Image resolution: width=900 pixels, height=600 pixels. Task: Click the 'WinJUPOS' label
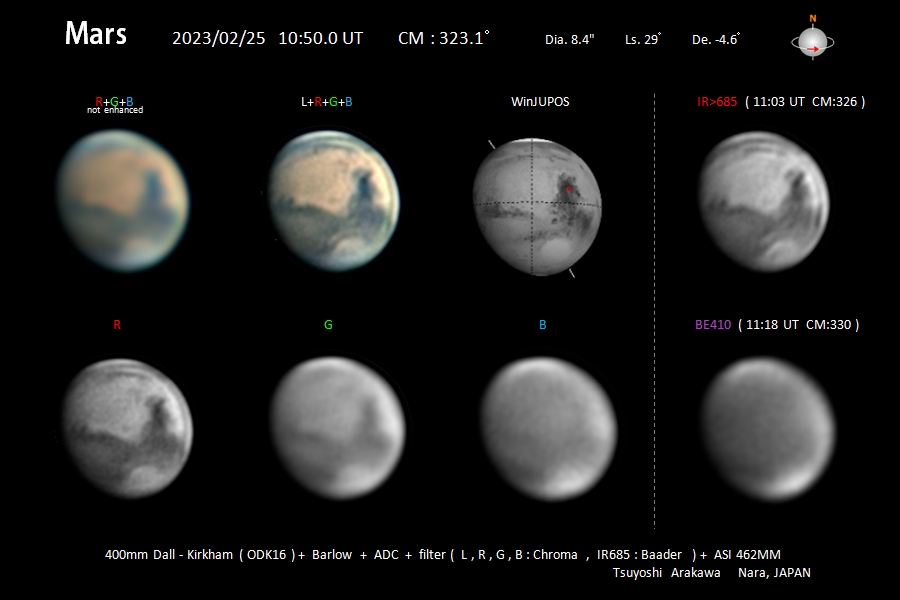point(540,102)
